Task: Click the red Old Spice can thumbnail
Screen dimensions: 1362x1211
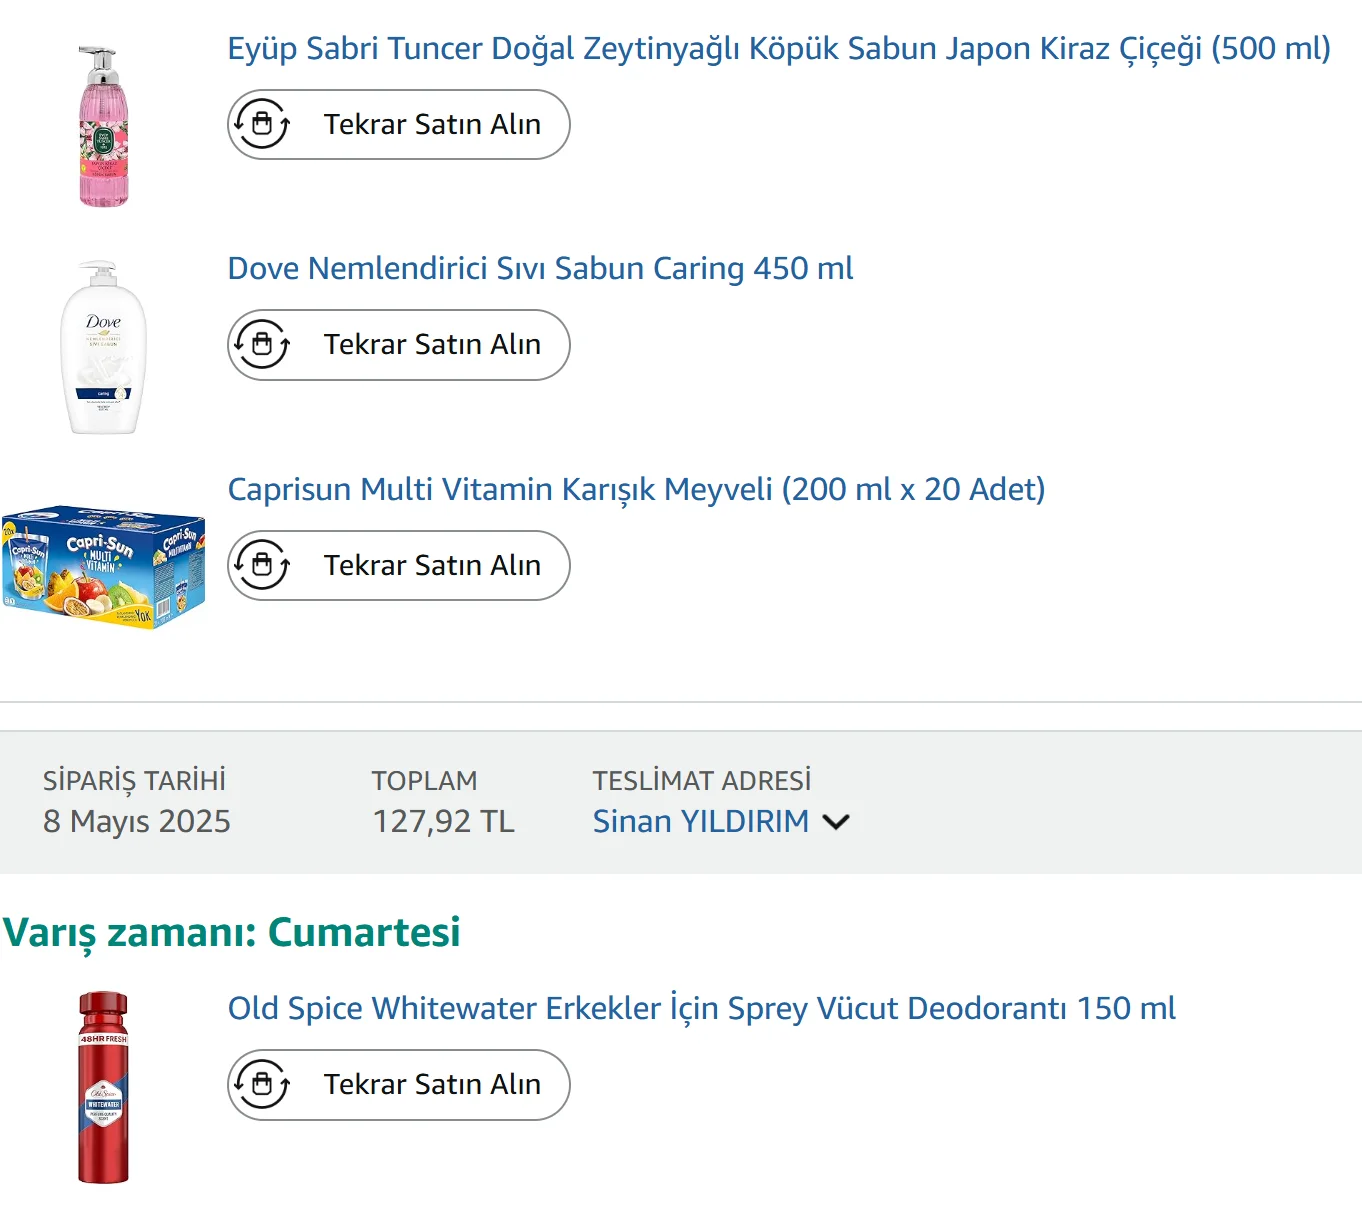Action: tap(104, 1087)
